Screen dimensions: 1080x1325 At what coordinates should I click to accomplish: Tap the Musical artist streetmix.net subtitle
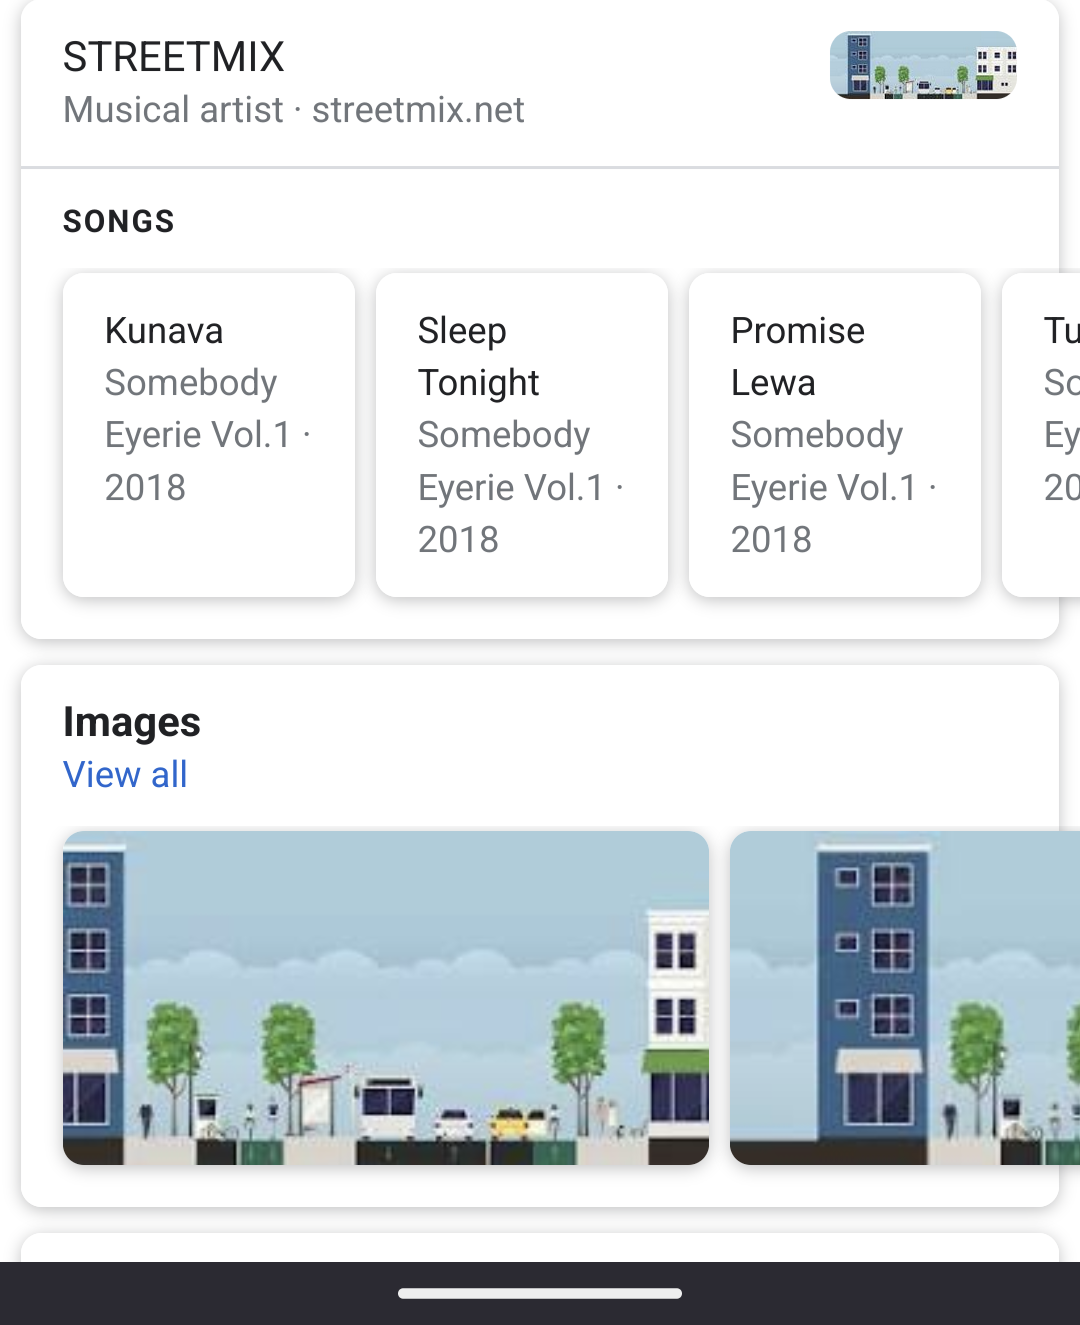pos(293,110)
